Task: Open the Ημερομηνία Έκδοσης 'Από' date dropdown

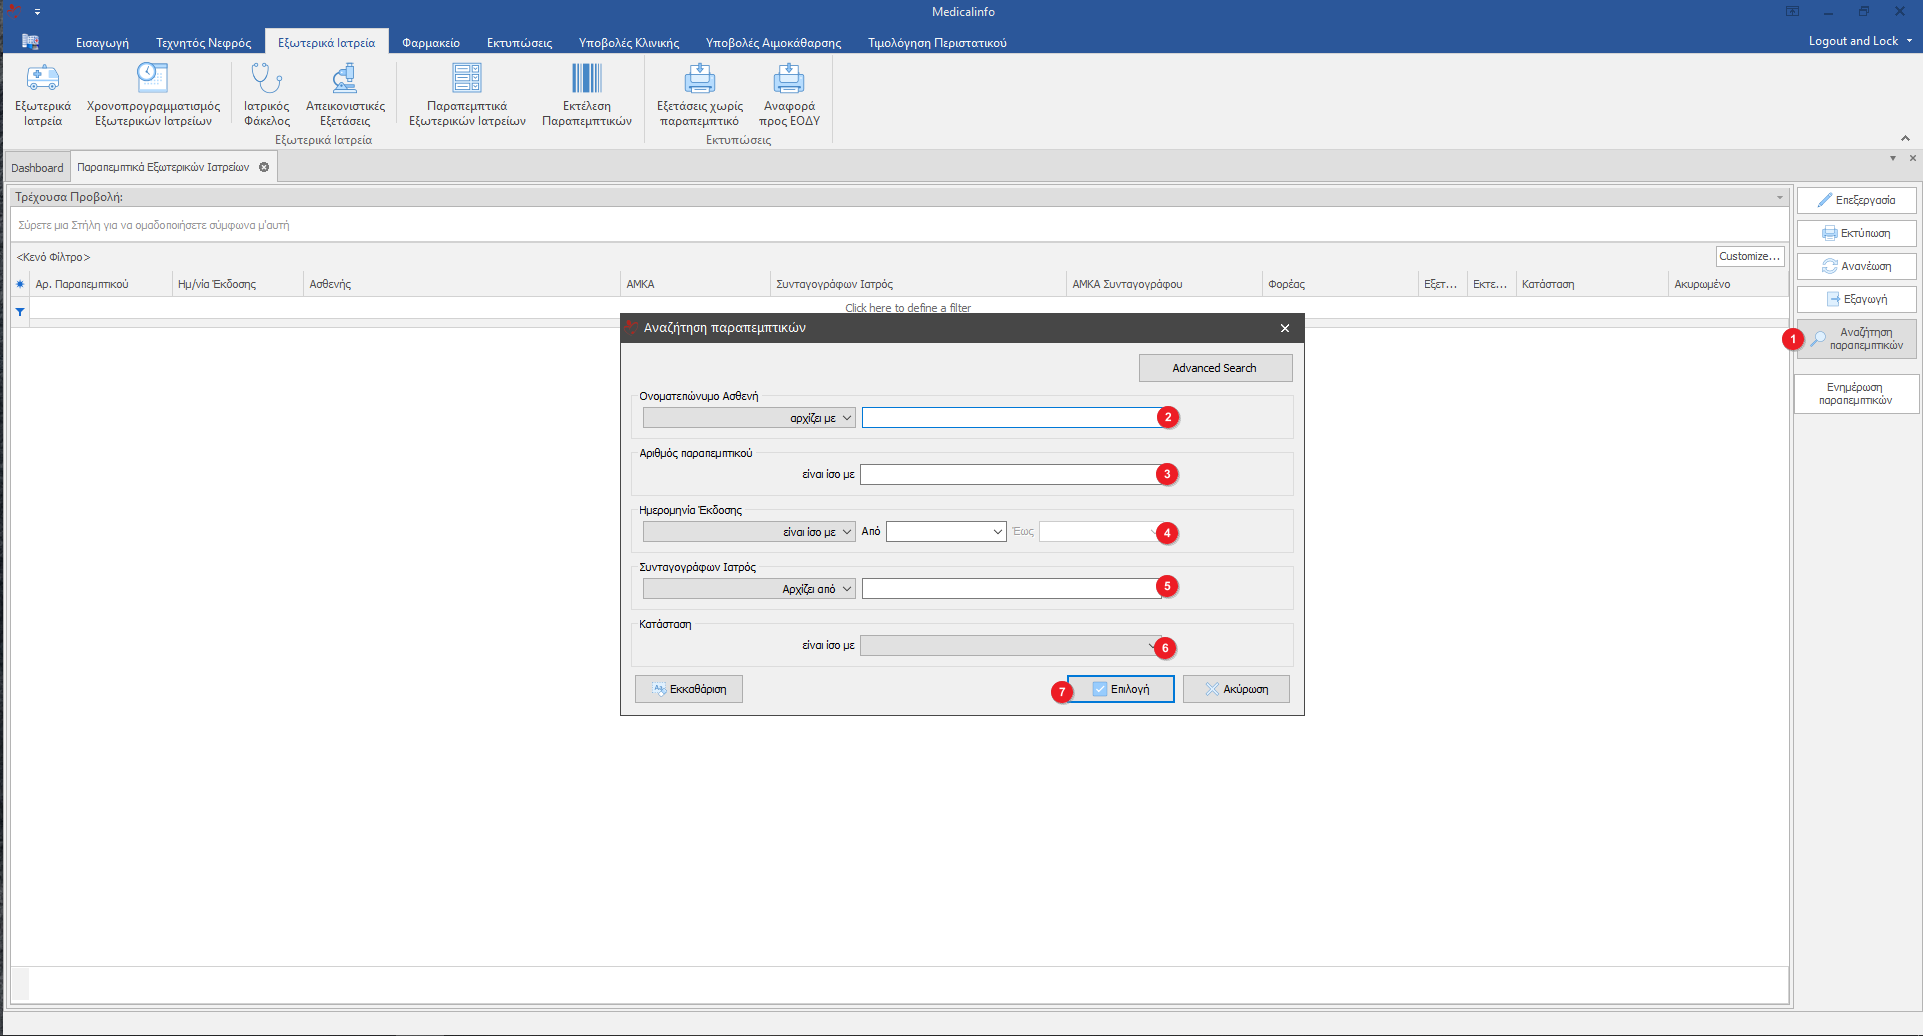Action: pos(997,532)
